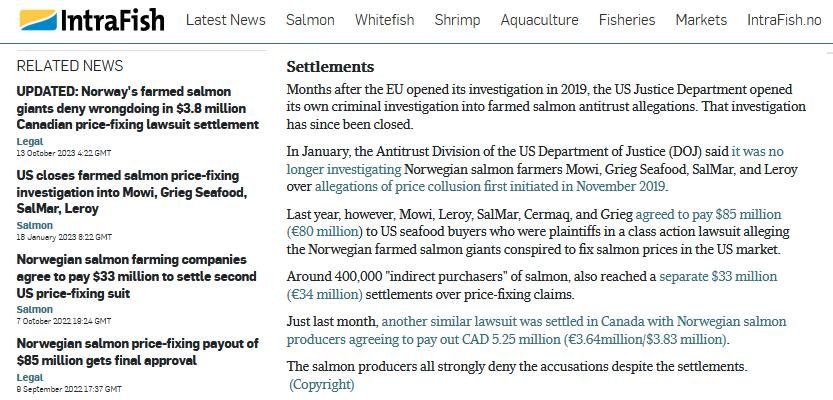833x400 pixels.
Task: Select Shrimp in the navigation bar
Action: pos(458,20)
